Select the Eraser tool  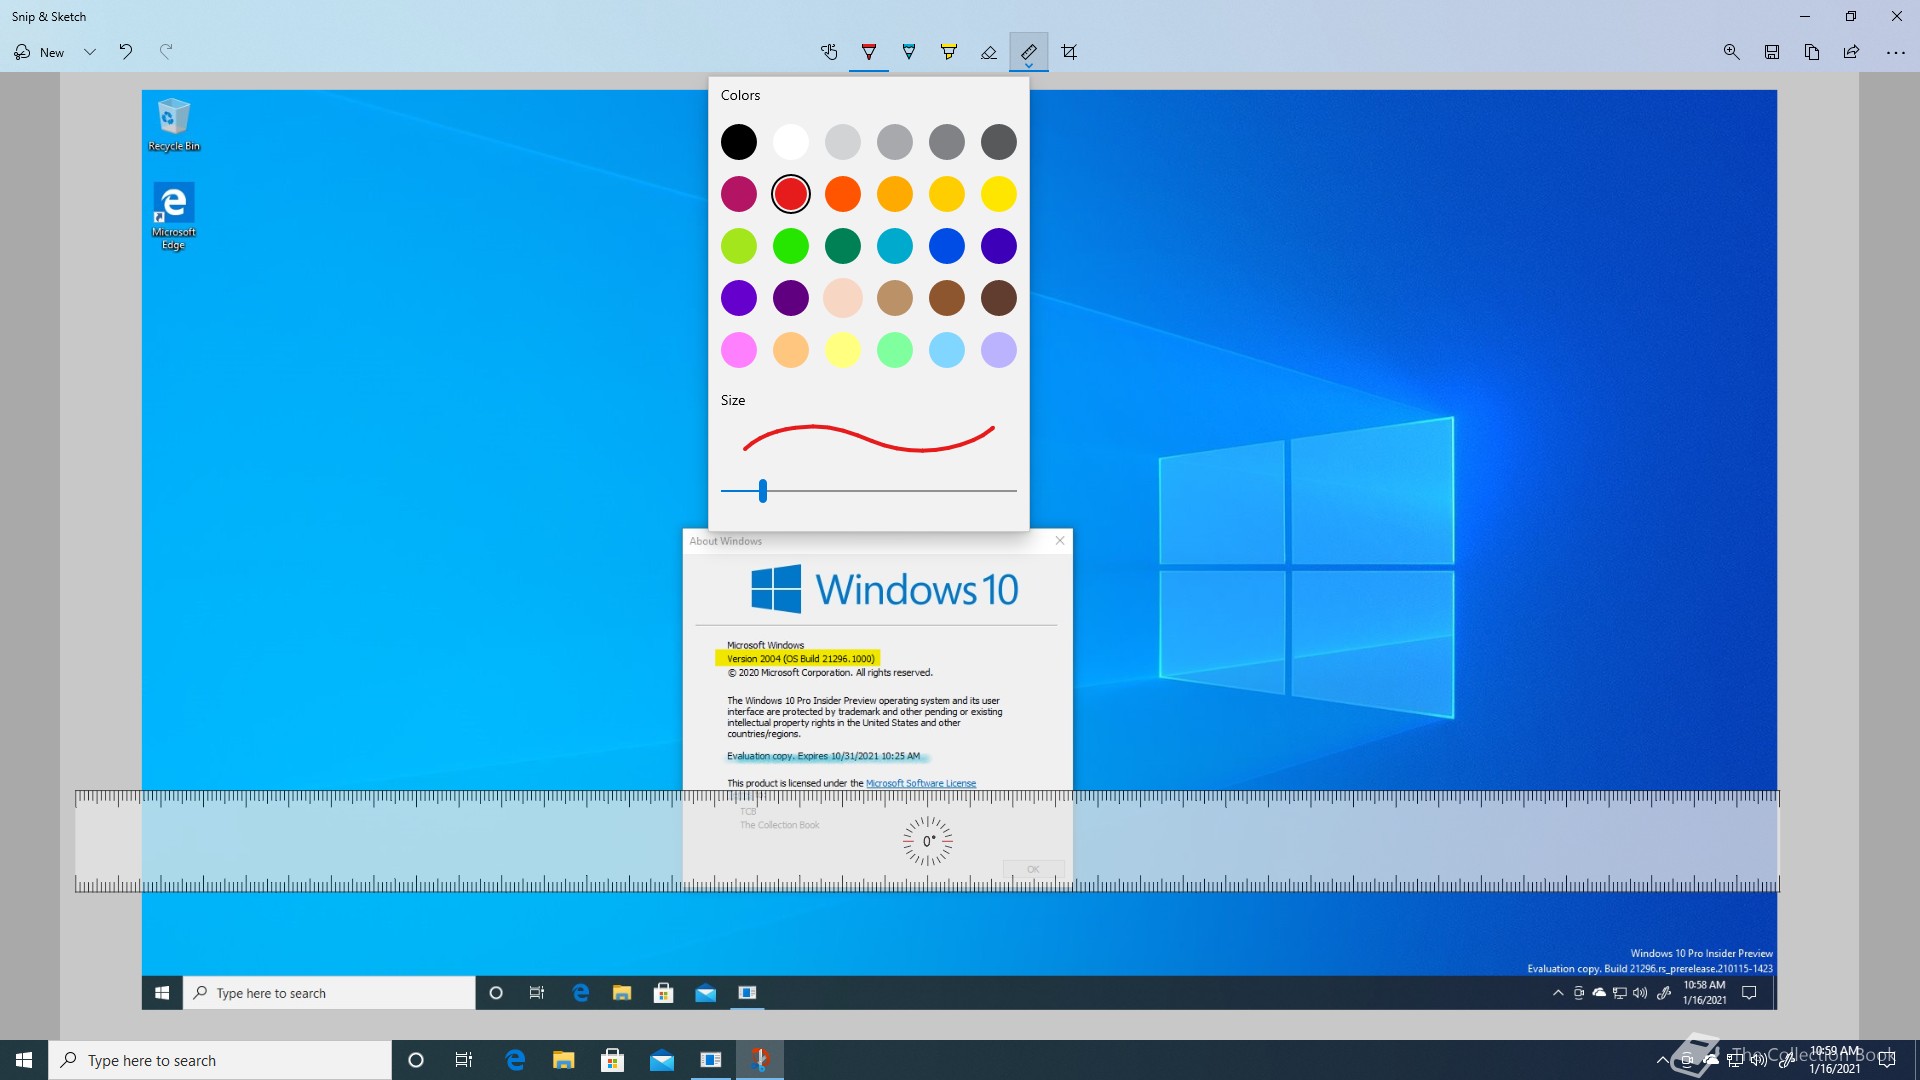[989, 52]
